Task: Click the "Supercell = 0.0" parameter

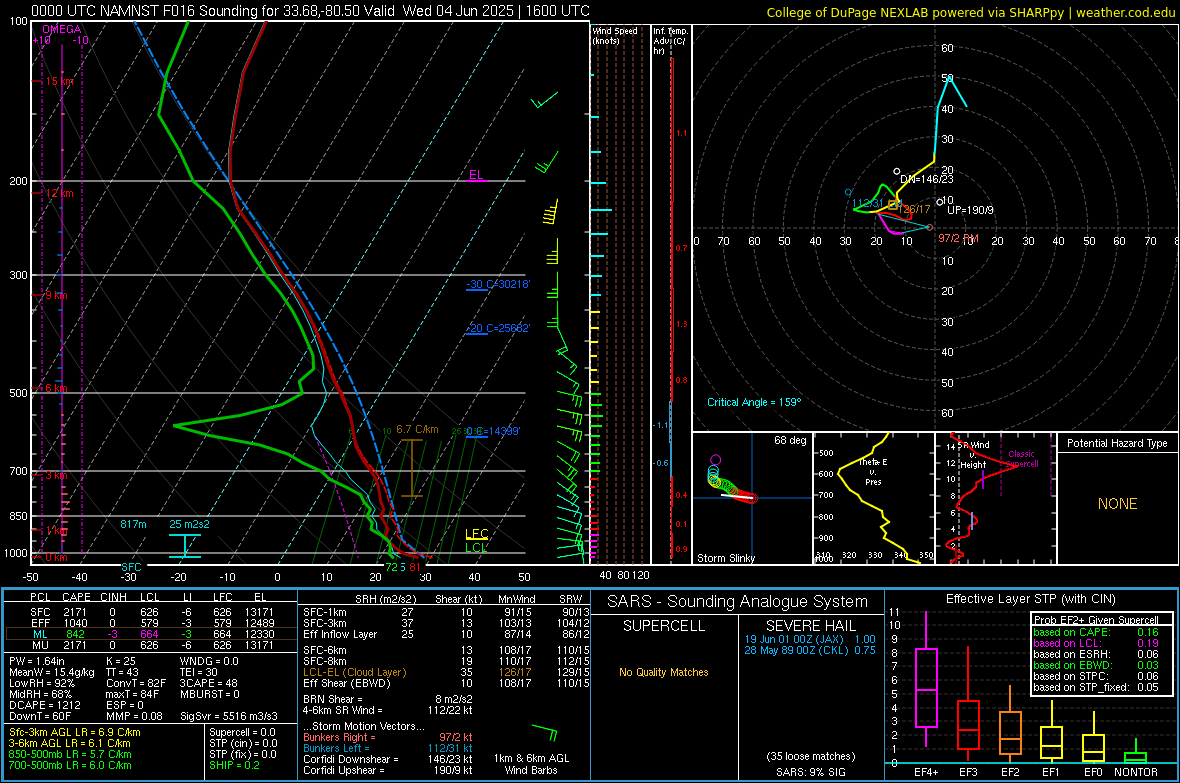Action: point(242,732)
